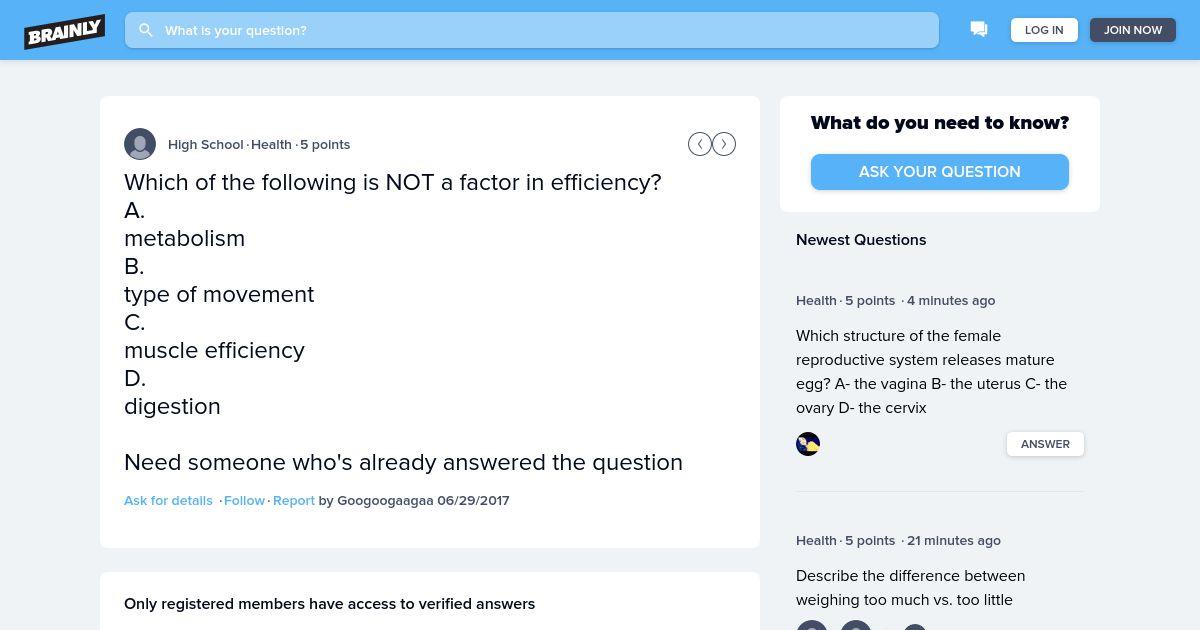Open Health tag of 4 minutes ago question
The image size is (1200, 630).
click(x=816, y=300)
